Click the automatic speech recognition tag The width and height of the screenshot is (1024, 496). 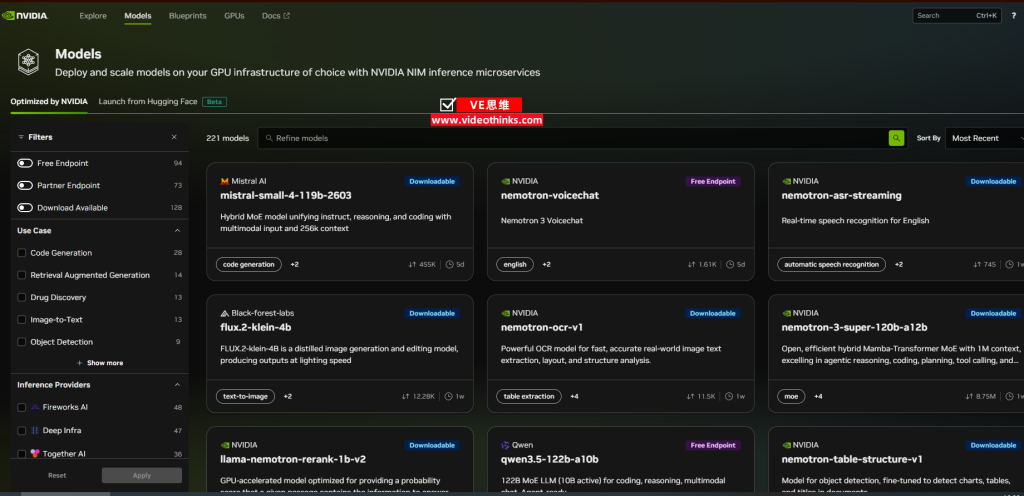point(831,264)
